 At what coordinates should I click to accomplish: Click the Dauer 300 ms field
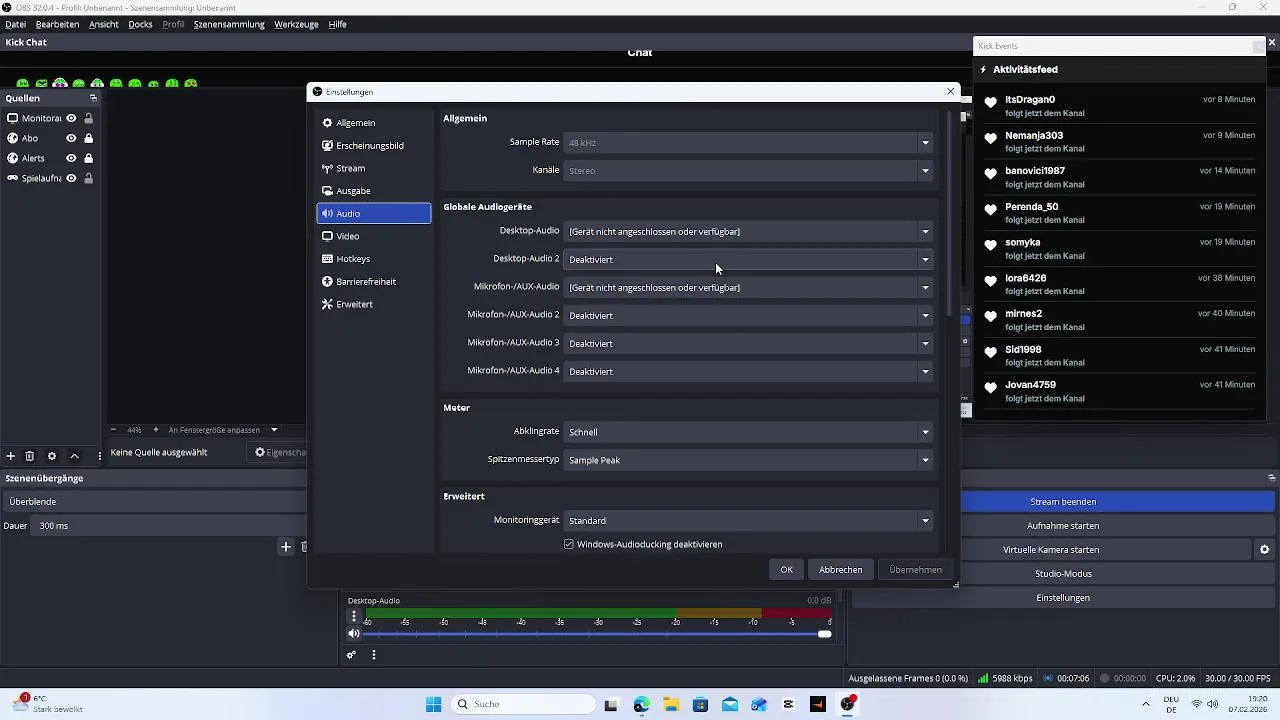(170, 526)
